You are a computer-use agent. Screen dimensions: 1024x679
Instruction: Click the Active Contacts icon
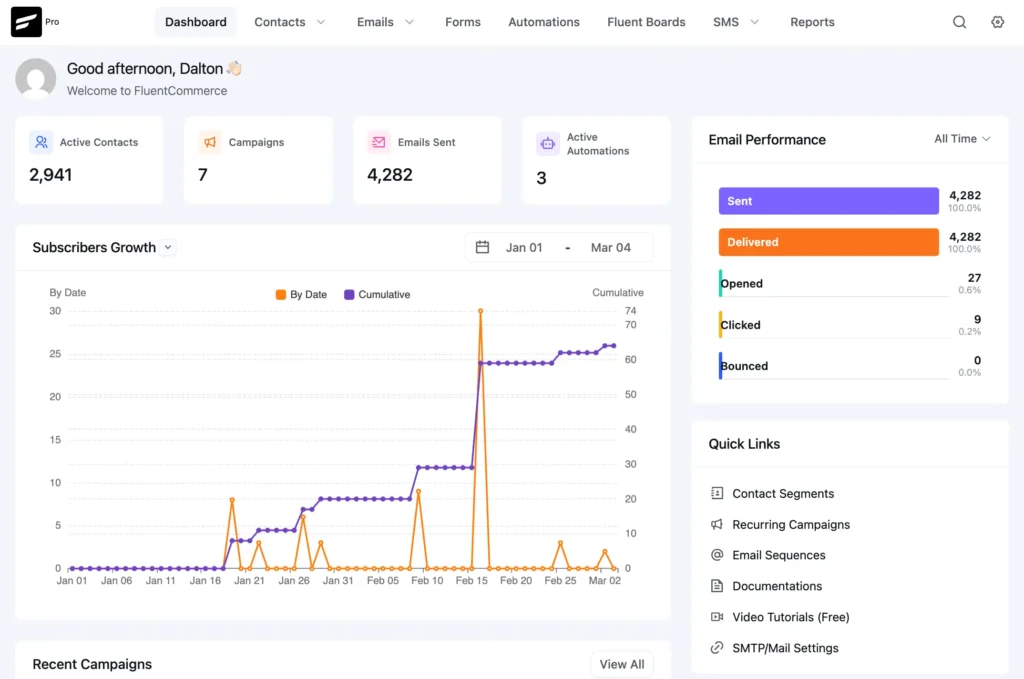point(40,142)
